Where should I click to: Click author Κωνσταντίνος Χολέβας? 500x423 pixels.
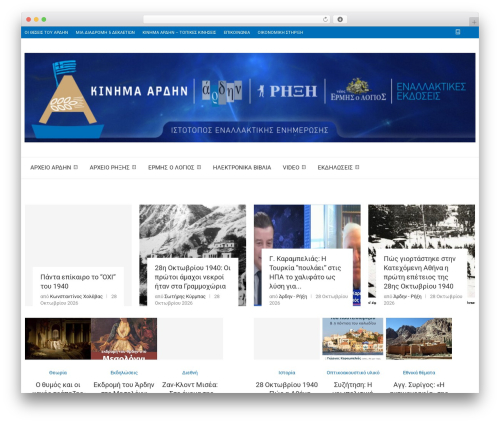click(x=76, y=296)
